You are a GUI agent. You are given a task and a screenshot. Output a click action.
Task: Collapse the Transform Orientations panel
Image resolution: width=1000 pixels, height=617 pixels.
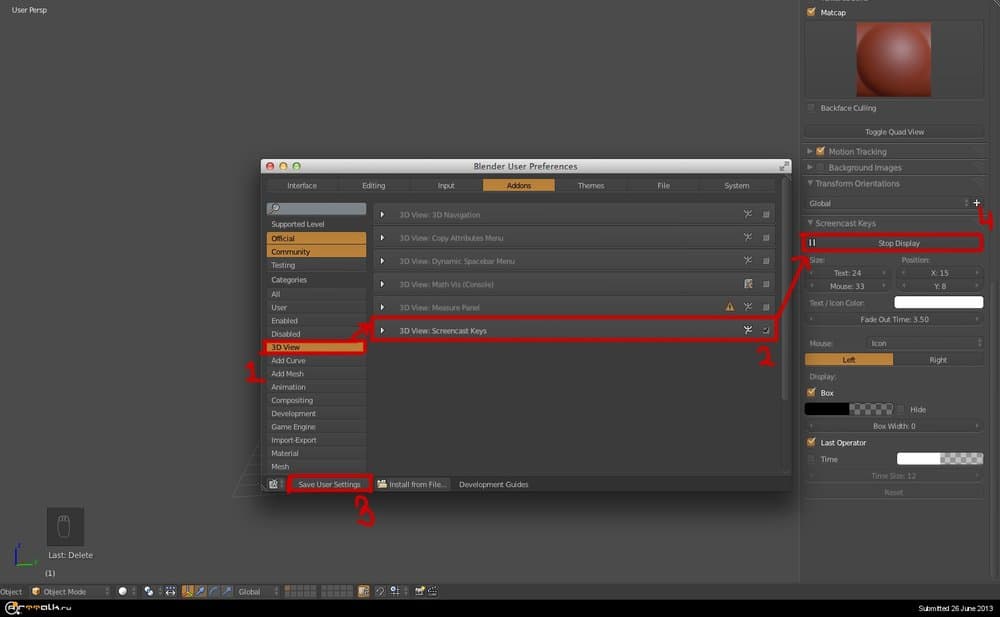coord(810,183)
